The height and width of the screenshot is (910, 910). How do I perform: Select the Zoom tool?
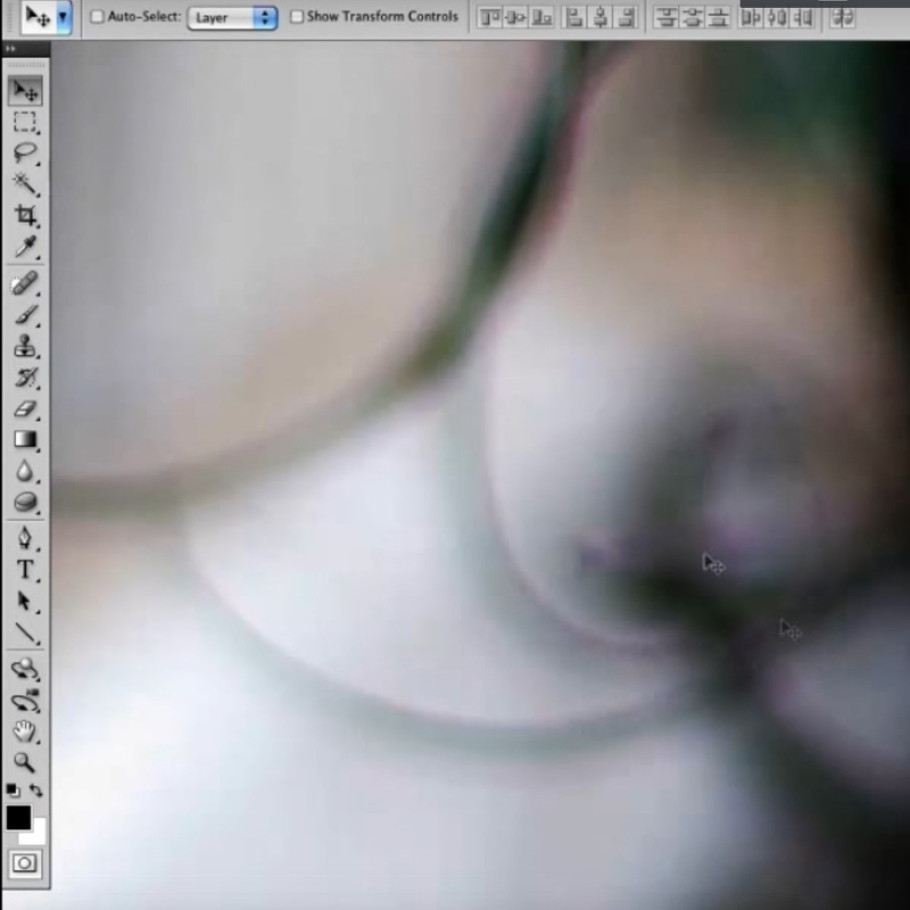(x=25, y=763)
